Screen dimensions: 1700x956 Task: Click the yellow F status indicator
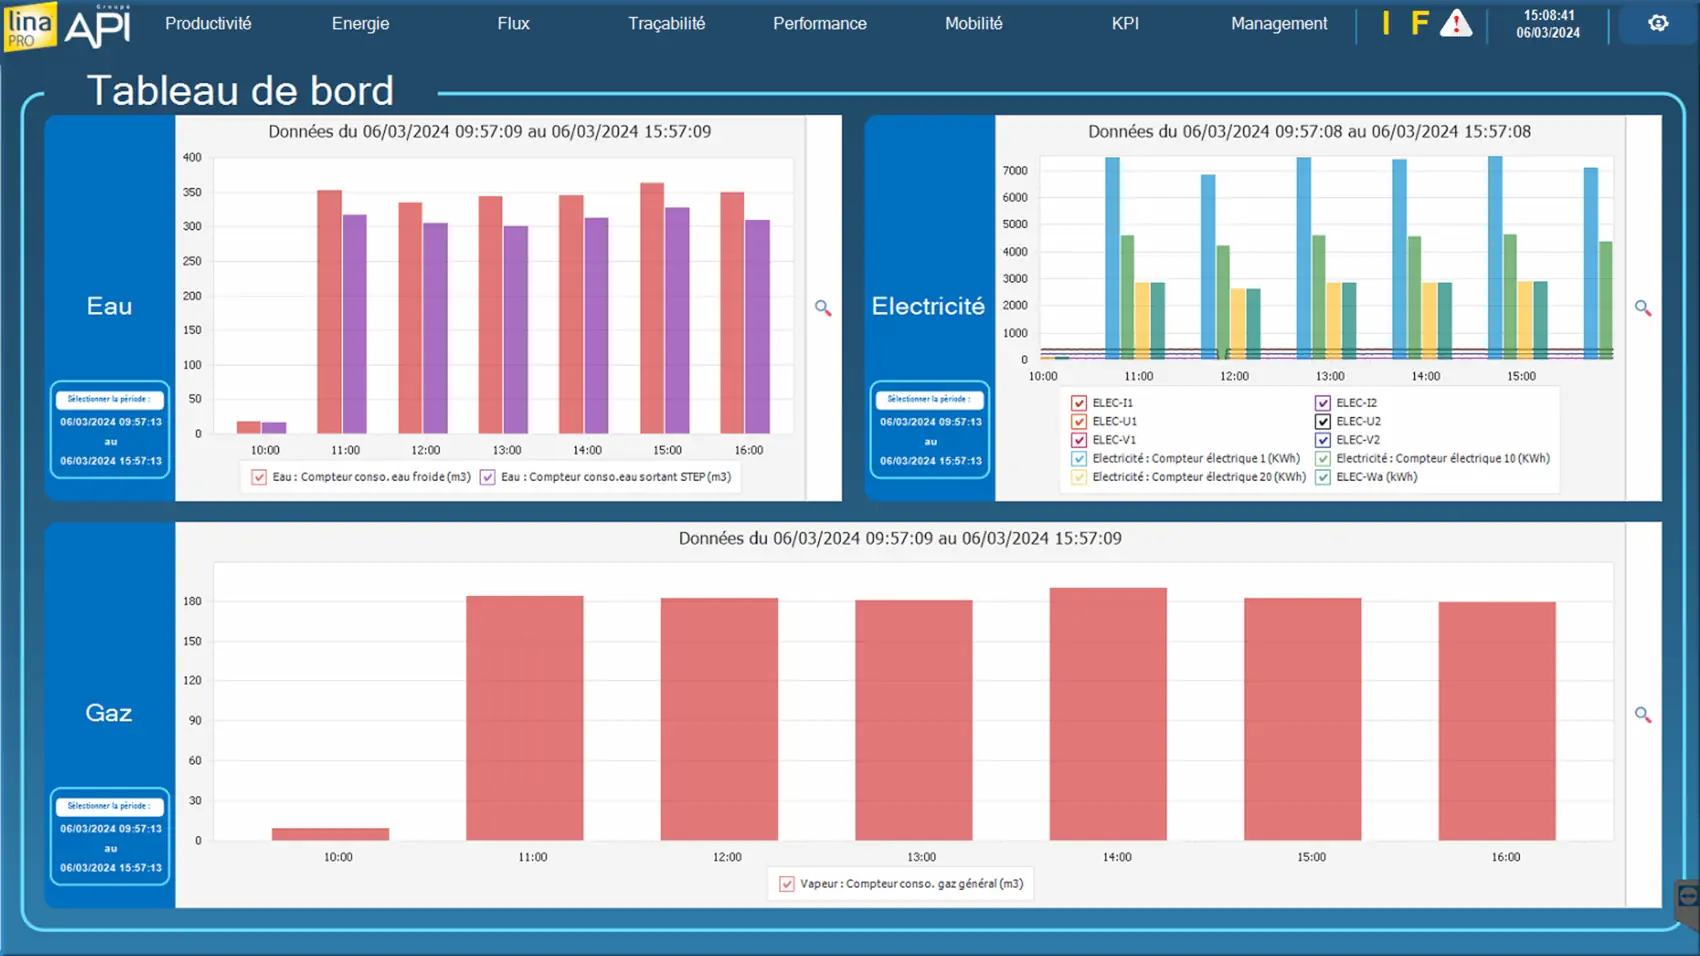(1419, 23)
